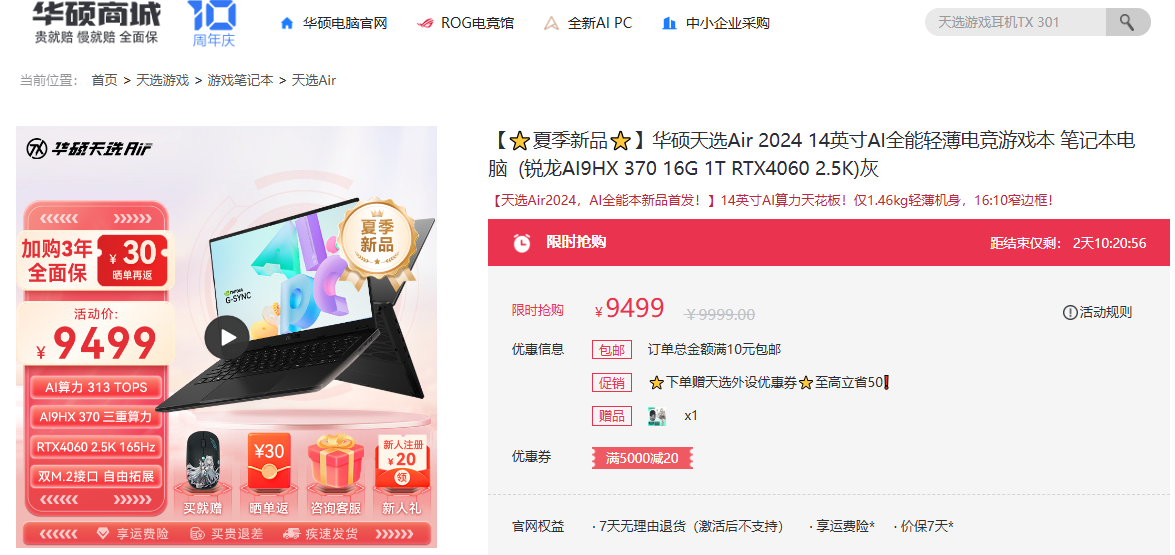Go to 首页 in breadcrumb
Screen dimensions: 1175x555
[x=104, y=80]
